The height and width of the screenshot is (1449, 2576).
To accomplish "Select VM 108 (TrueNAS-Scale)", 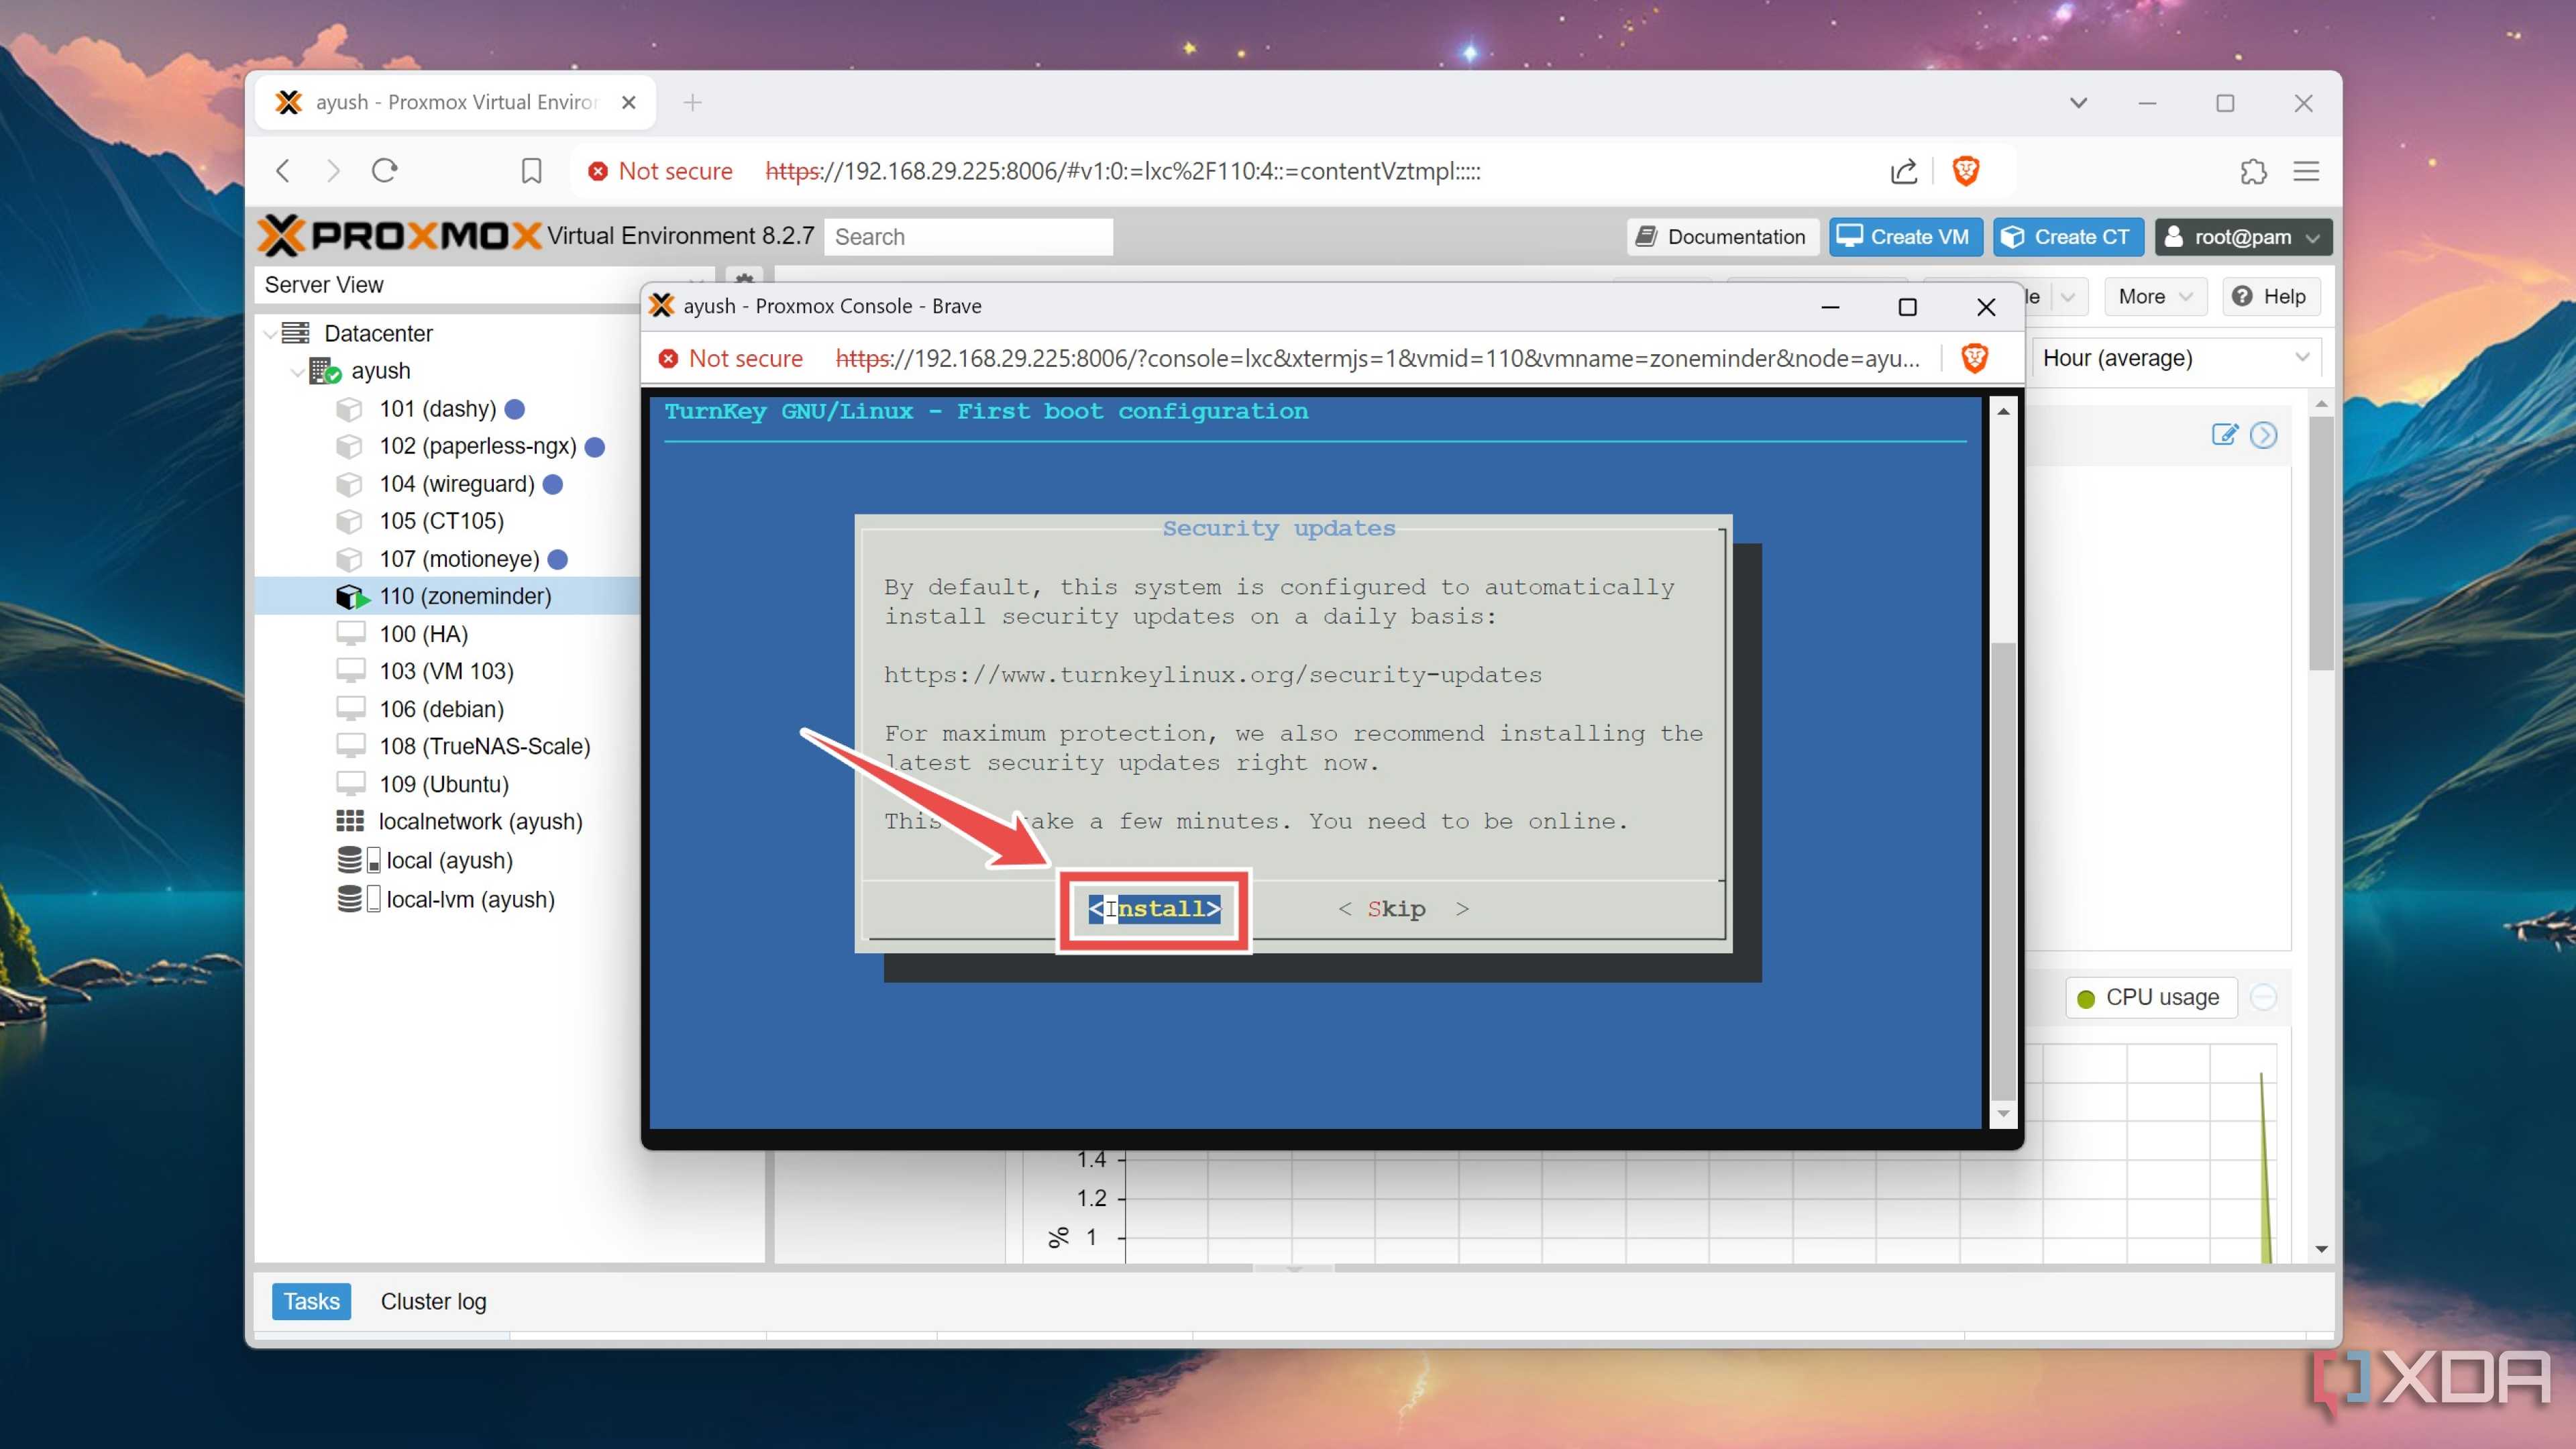I will [x=485, y=746].
